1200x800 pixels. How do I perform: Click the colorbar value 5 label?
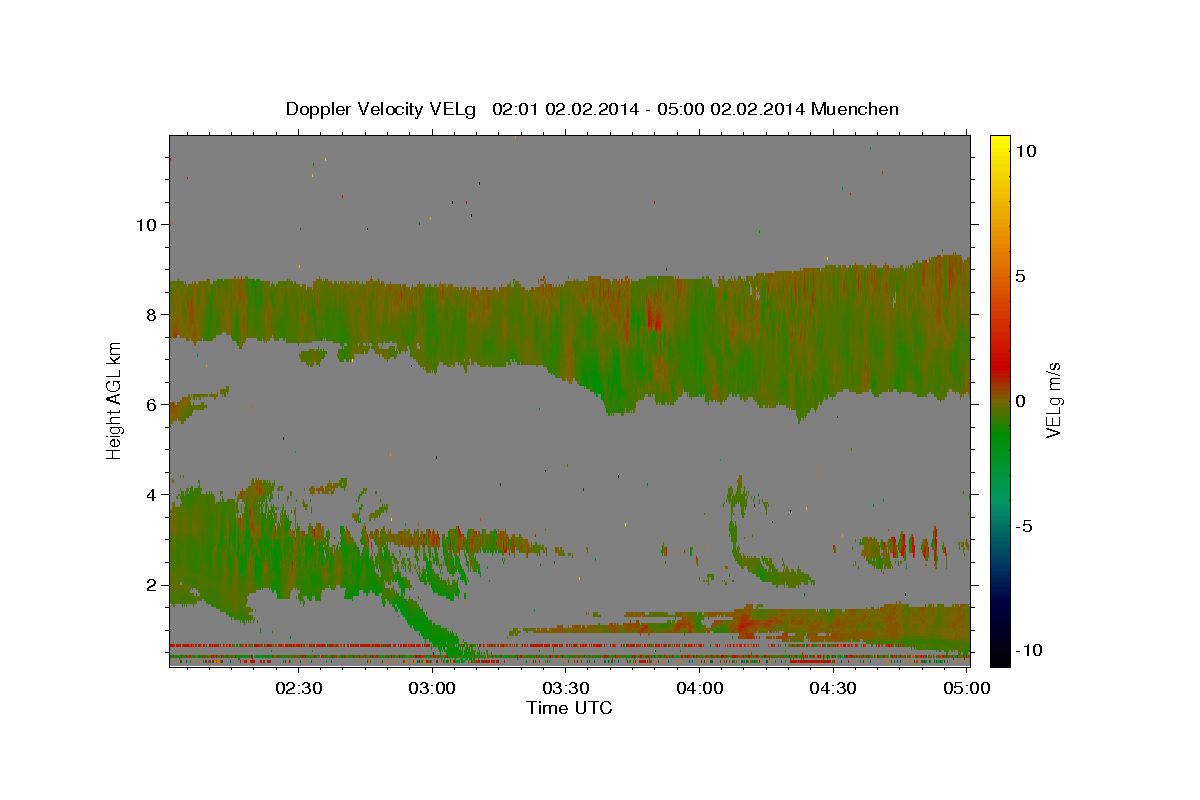(1022, 275)
